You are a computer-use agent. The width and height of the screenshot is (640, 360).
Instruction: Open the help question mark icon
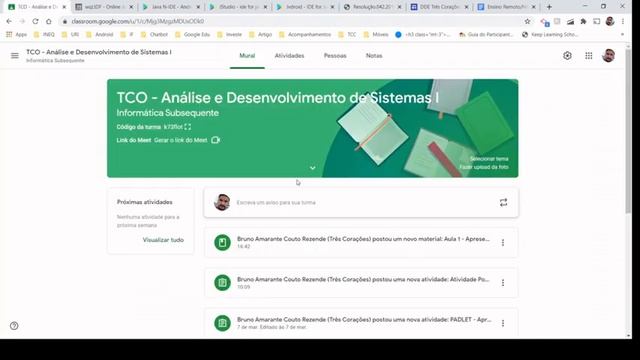[14, 326]
